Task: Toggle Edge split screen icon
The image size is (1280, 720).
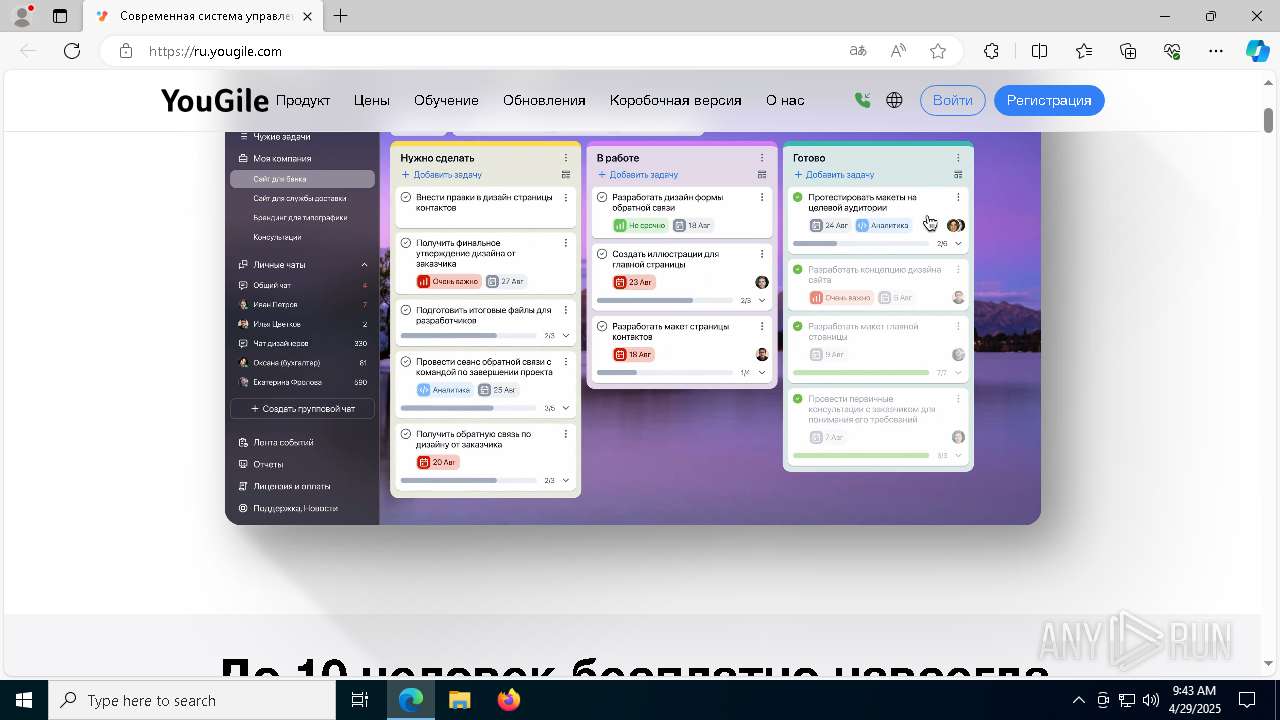Action: click(1039, 51)
